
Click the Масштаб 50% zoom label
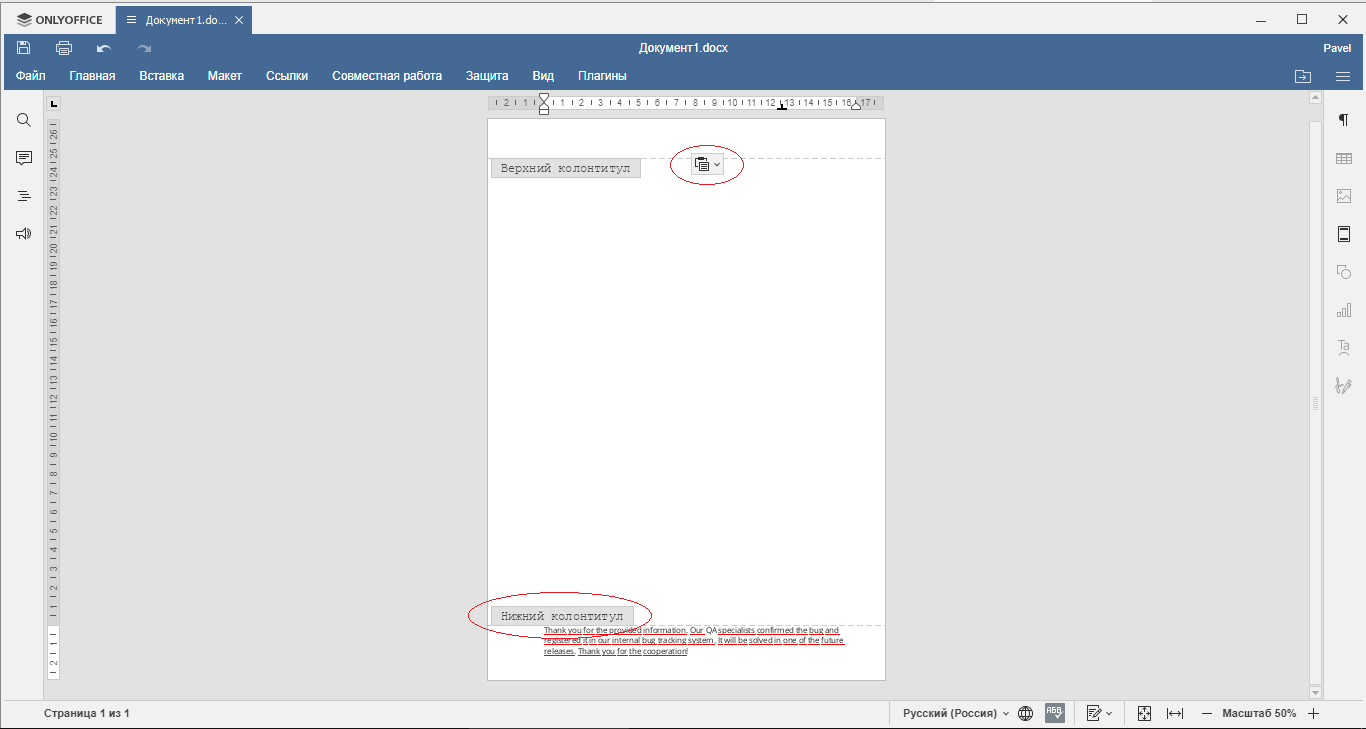[1259, 713]
